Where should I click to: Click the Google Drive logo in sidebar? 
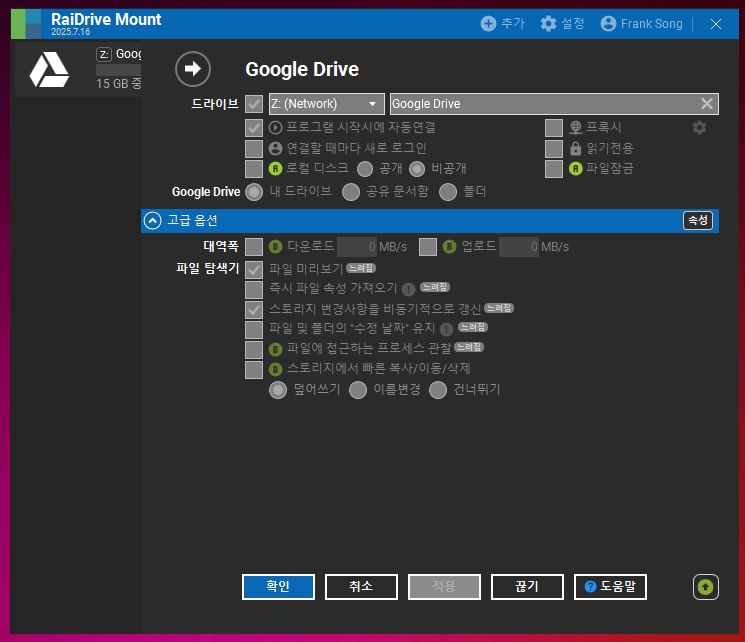49,70
